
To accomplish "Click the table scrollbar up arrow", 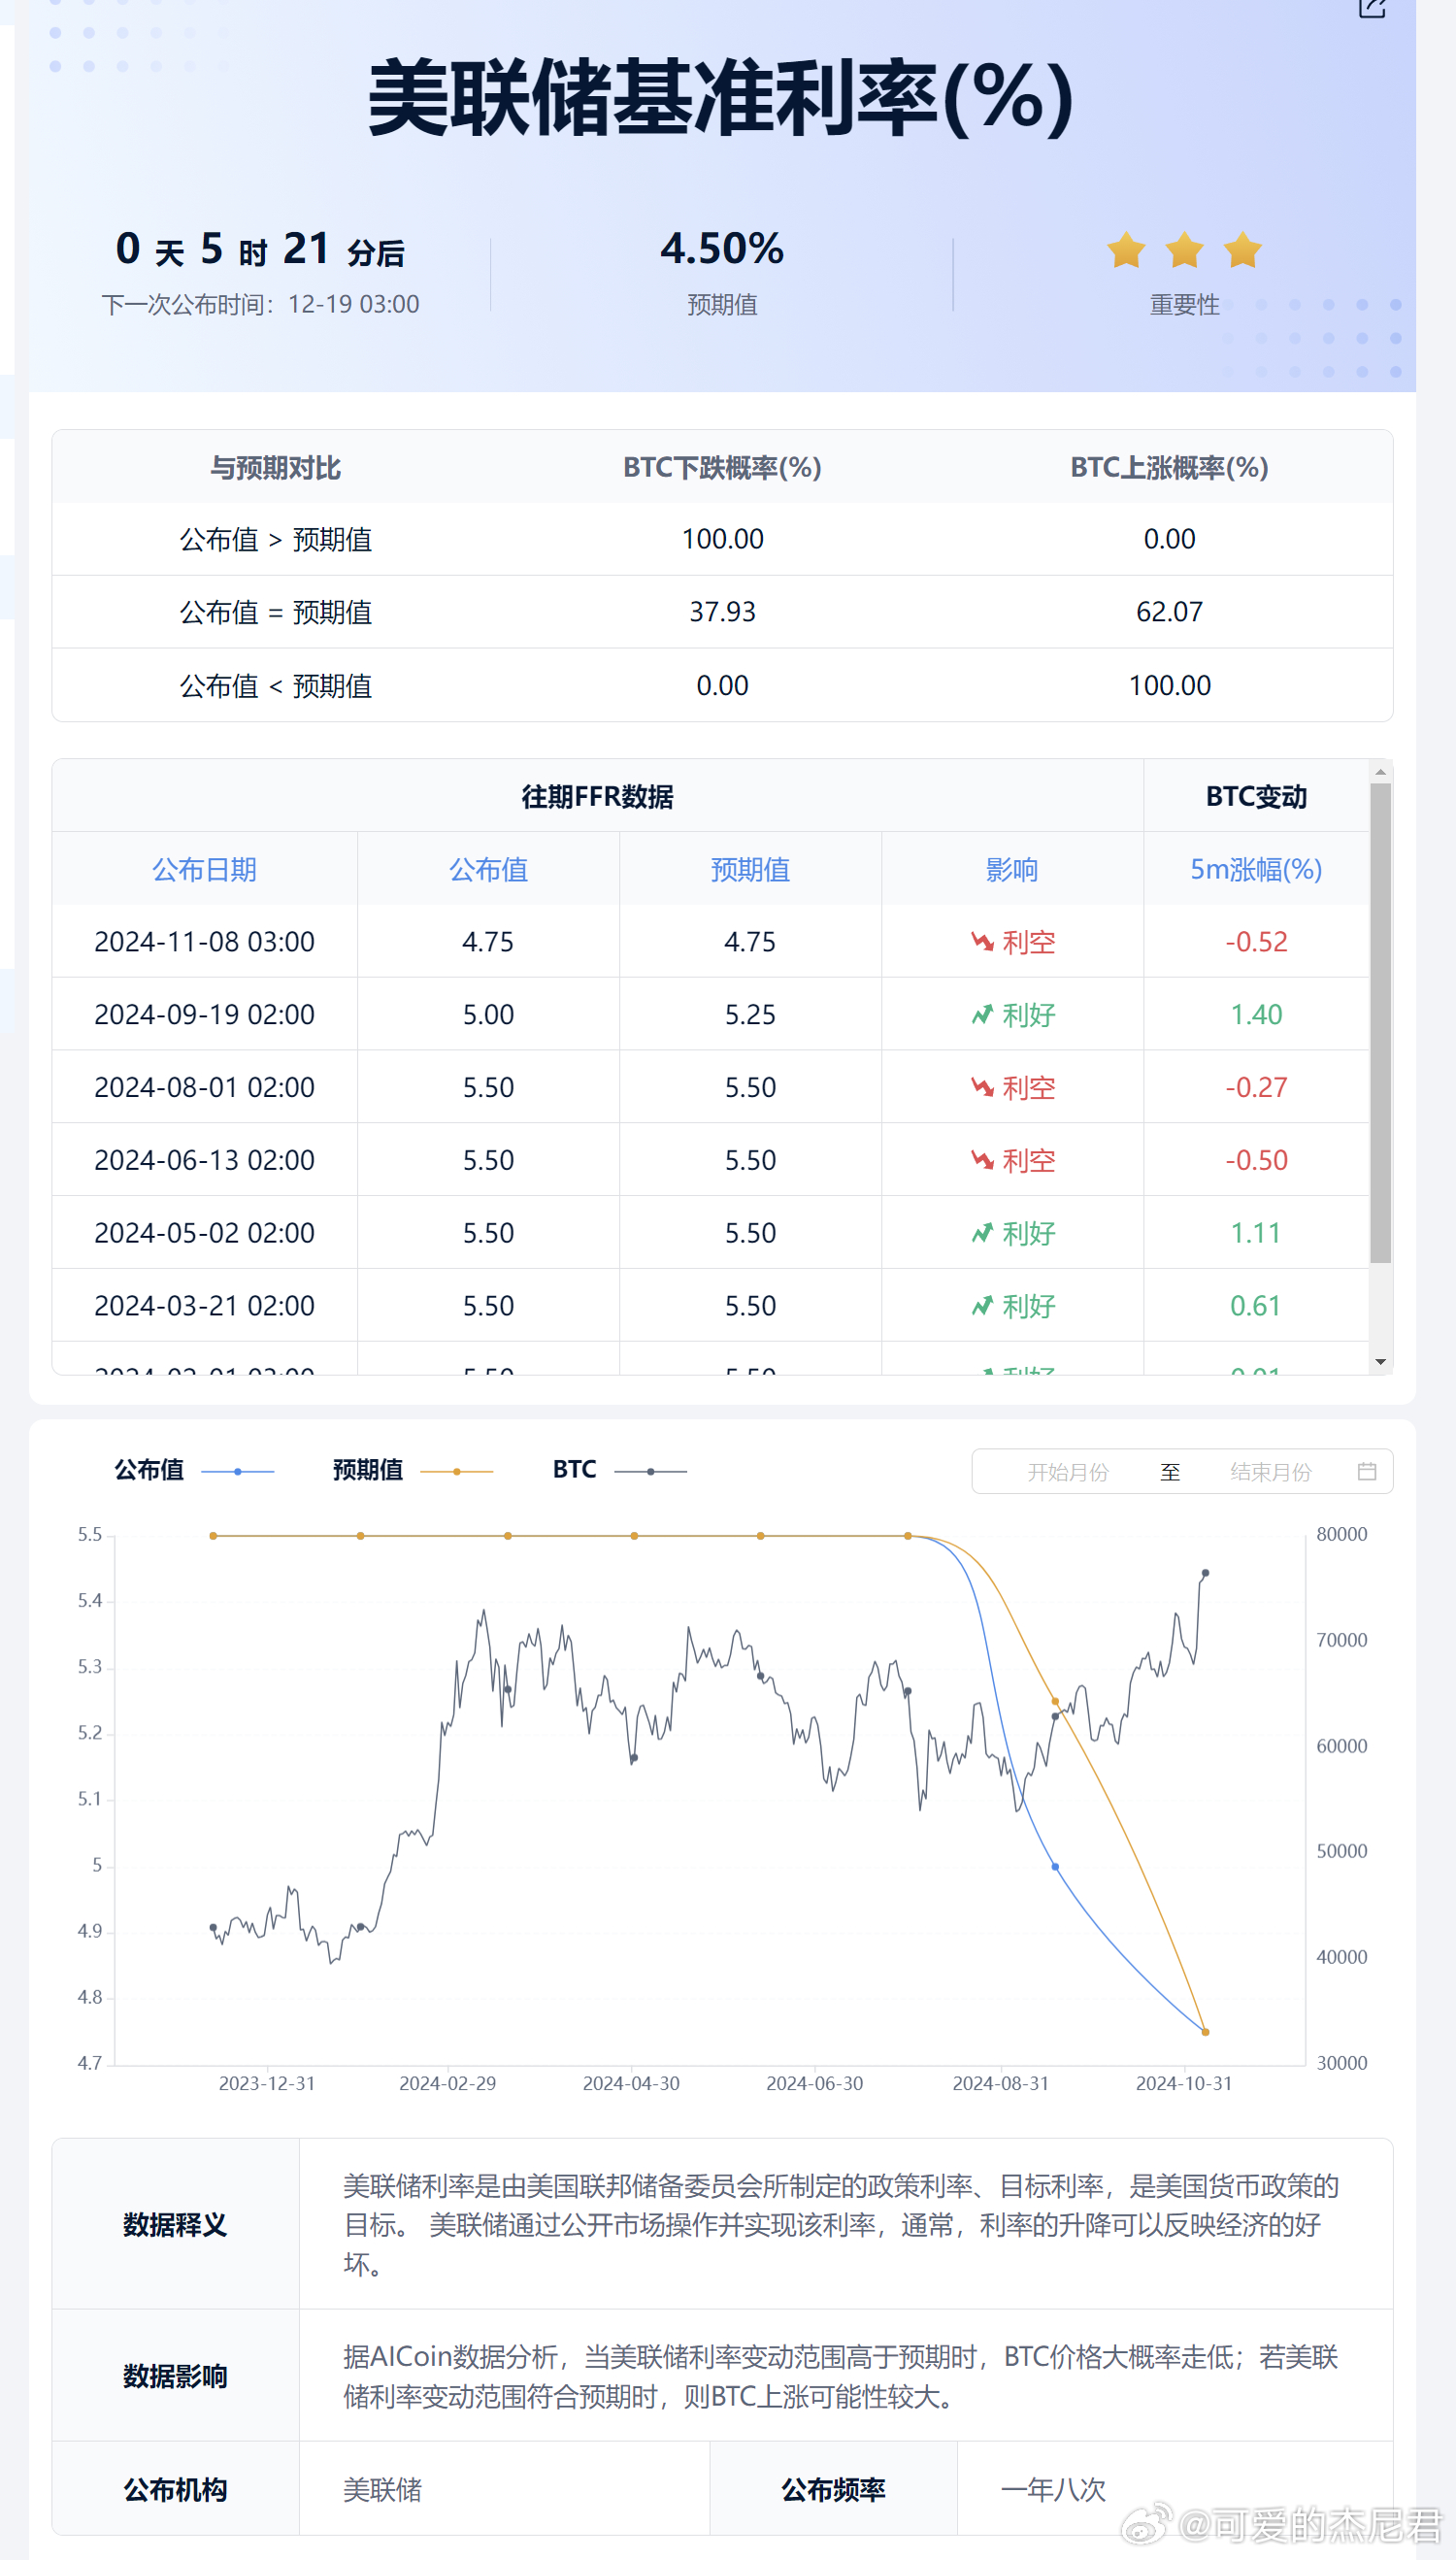I will pos(1380,771).
